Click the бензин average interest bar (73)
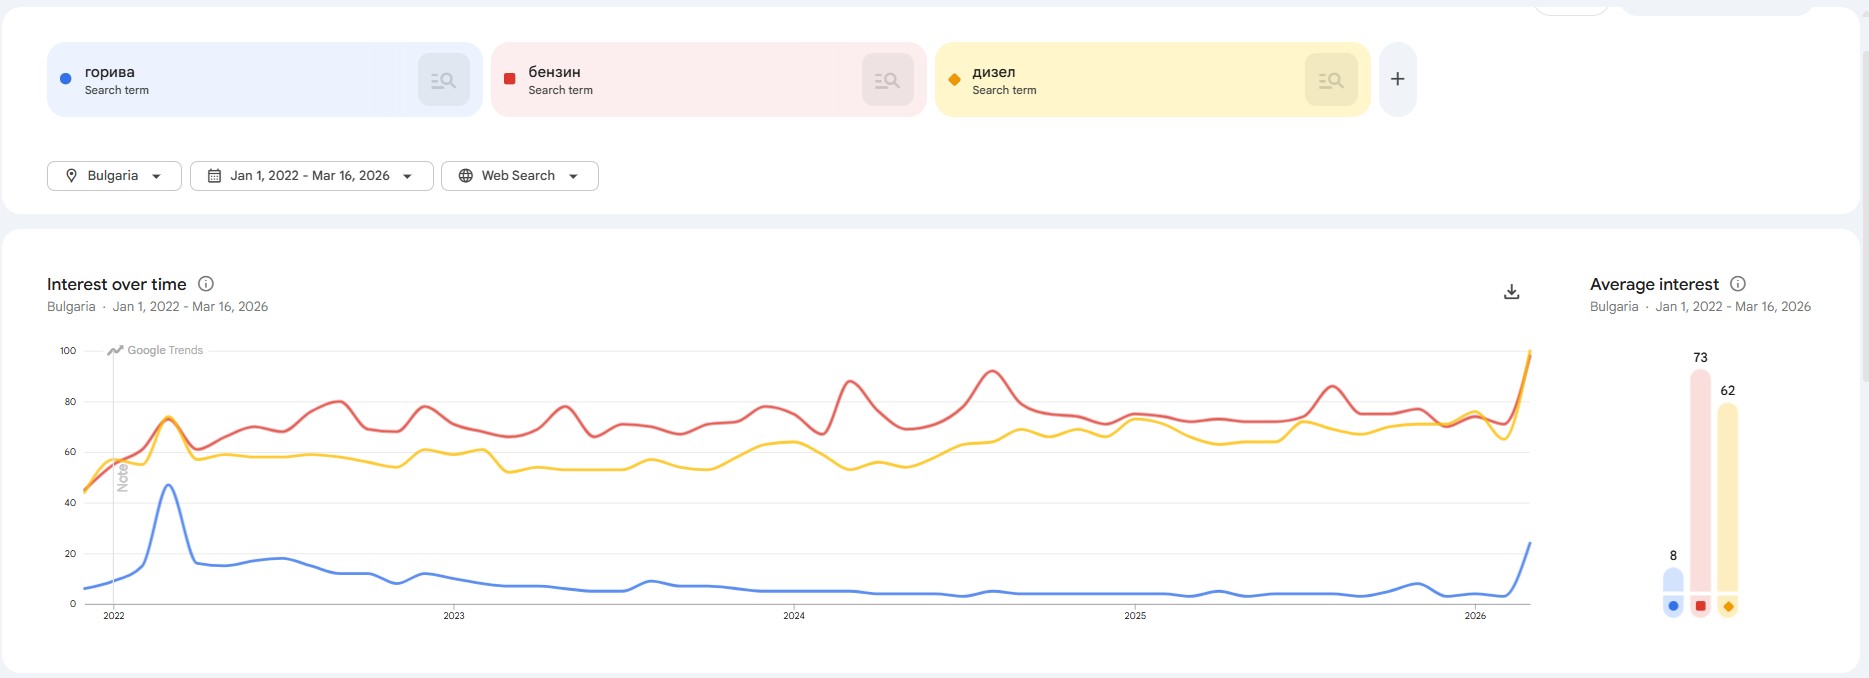Image resolution: width=1869 pixels, height=678 pixels. (1700, 480)
